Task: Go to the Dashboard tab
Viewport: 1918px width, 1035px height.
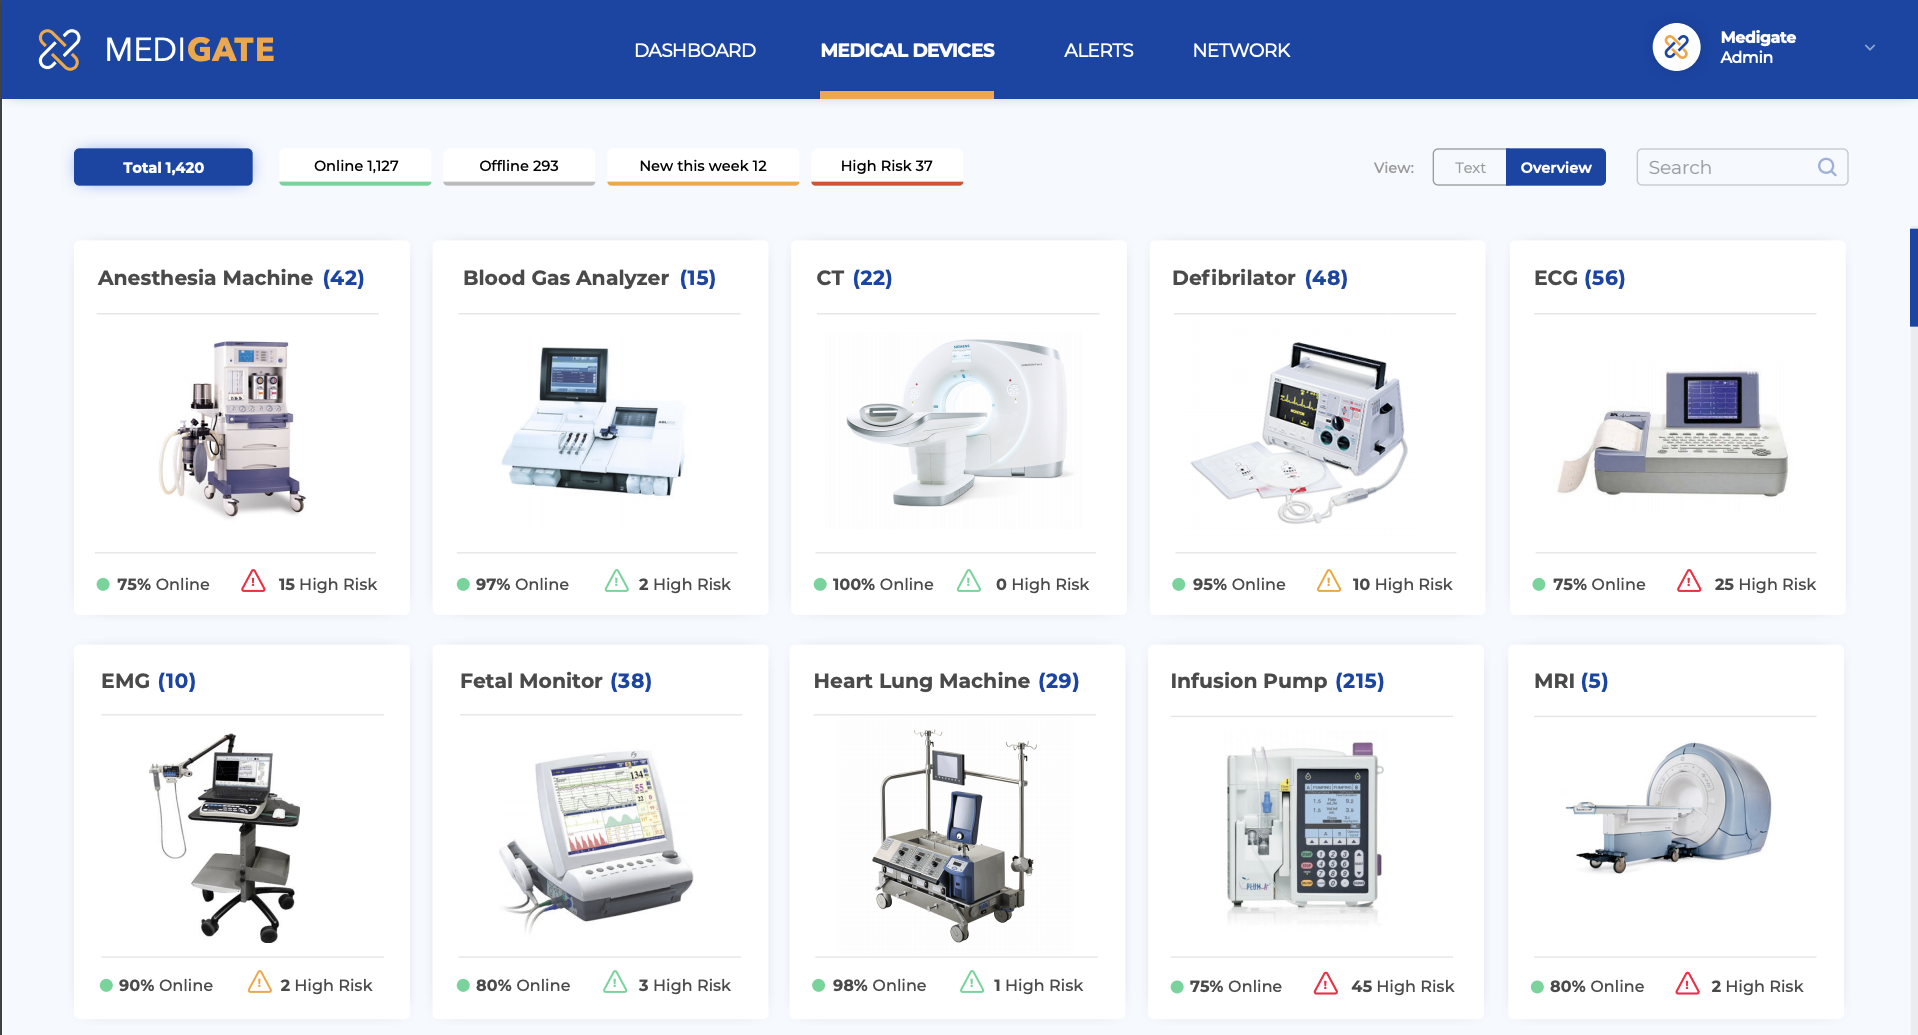Action: click(x=695, y=50)
